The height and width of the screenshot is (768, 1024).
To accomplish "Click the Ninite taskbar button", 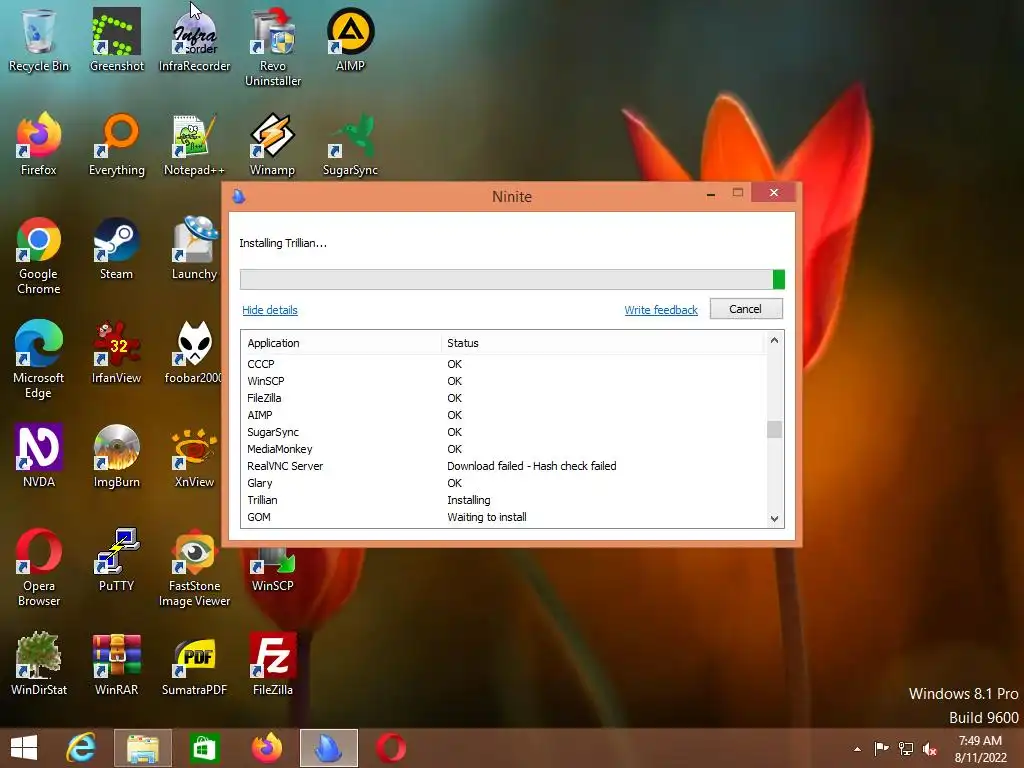I will tap(328, 748).
